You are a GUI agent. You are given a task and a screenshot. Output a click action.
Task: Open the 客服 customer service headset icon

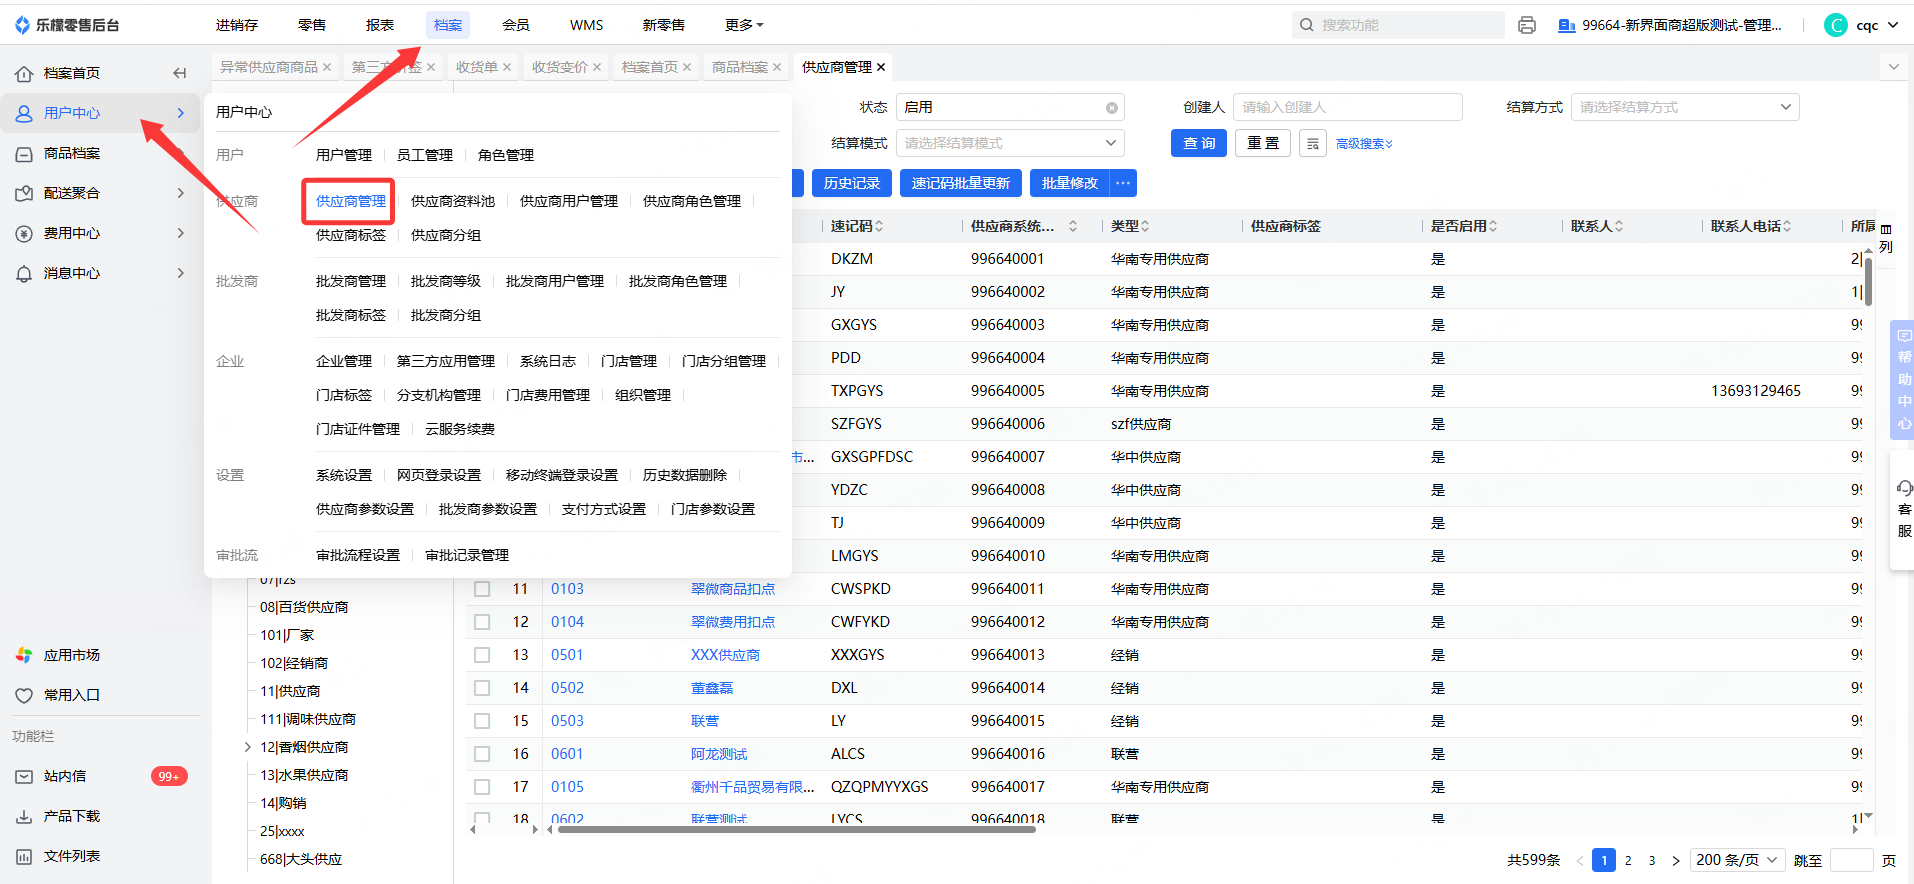[1904, 488]
